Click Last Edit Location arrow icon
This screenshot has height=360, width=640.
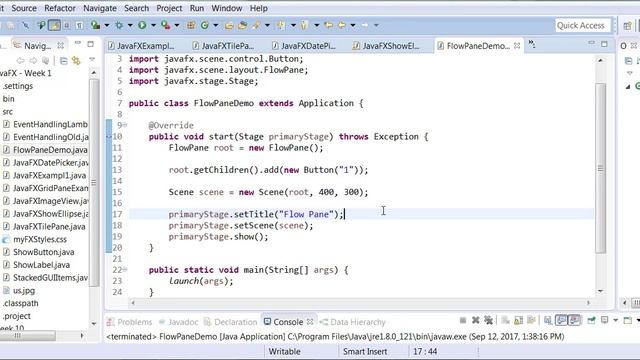click(328, 25)
